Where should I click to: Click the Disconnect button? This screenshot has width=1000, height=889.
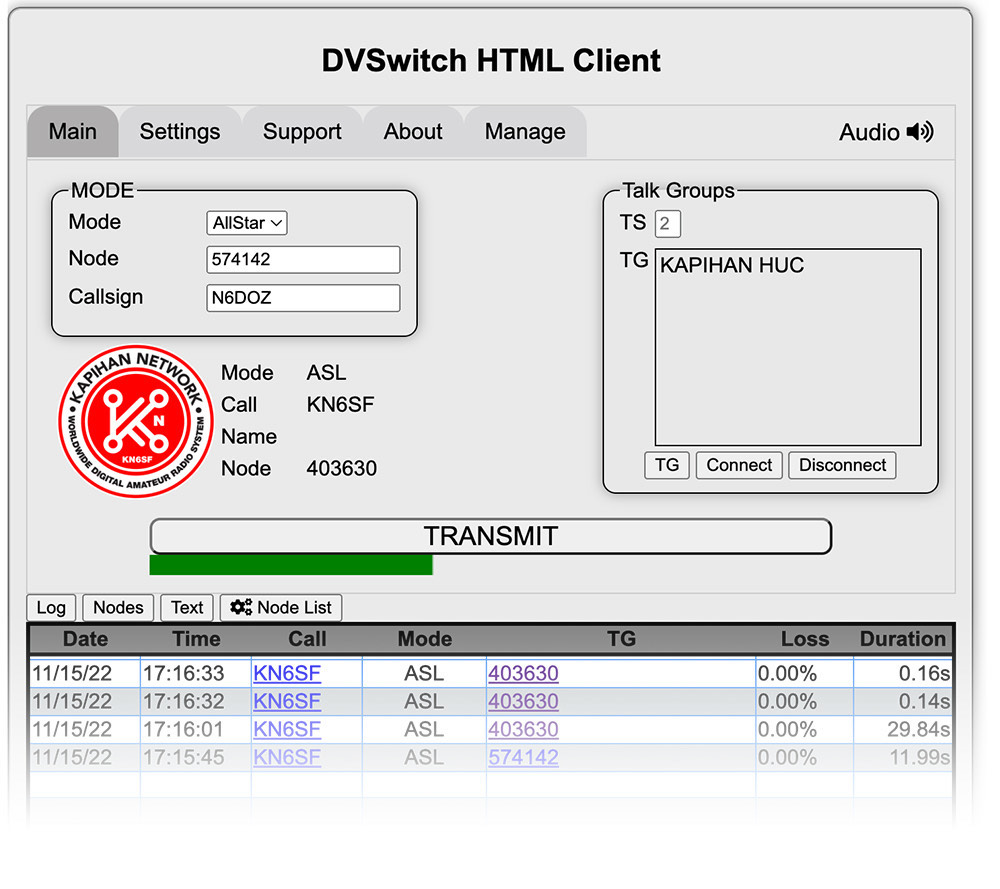coord(842,465)
